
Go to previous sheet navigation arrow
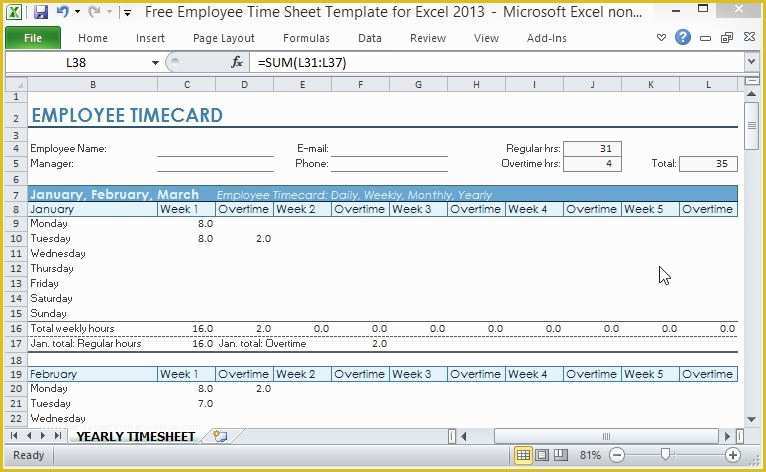(29, 436)
